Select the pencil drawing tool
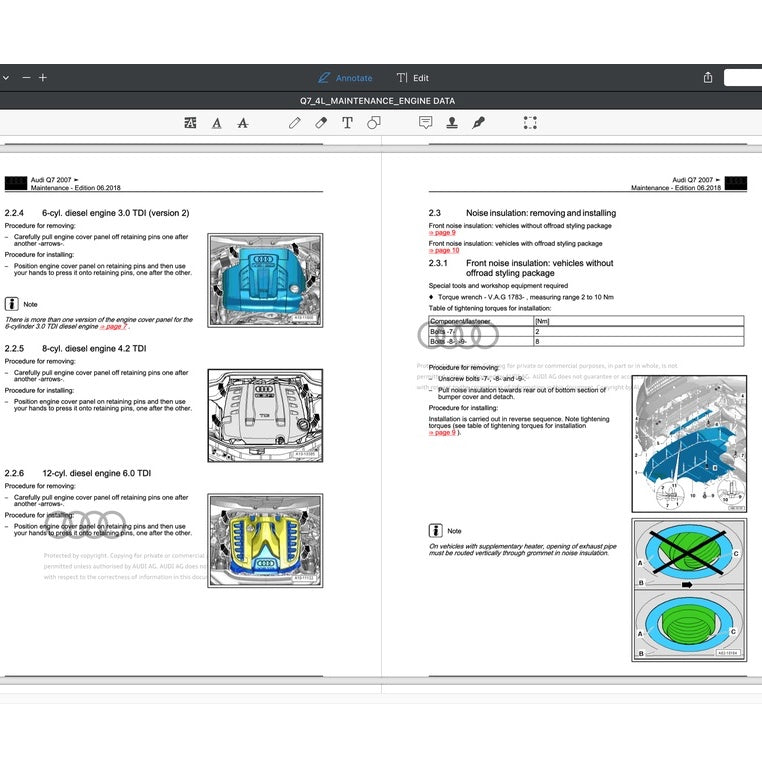This screenshot has height=762, width=762. (295, 123)
